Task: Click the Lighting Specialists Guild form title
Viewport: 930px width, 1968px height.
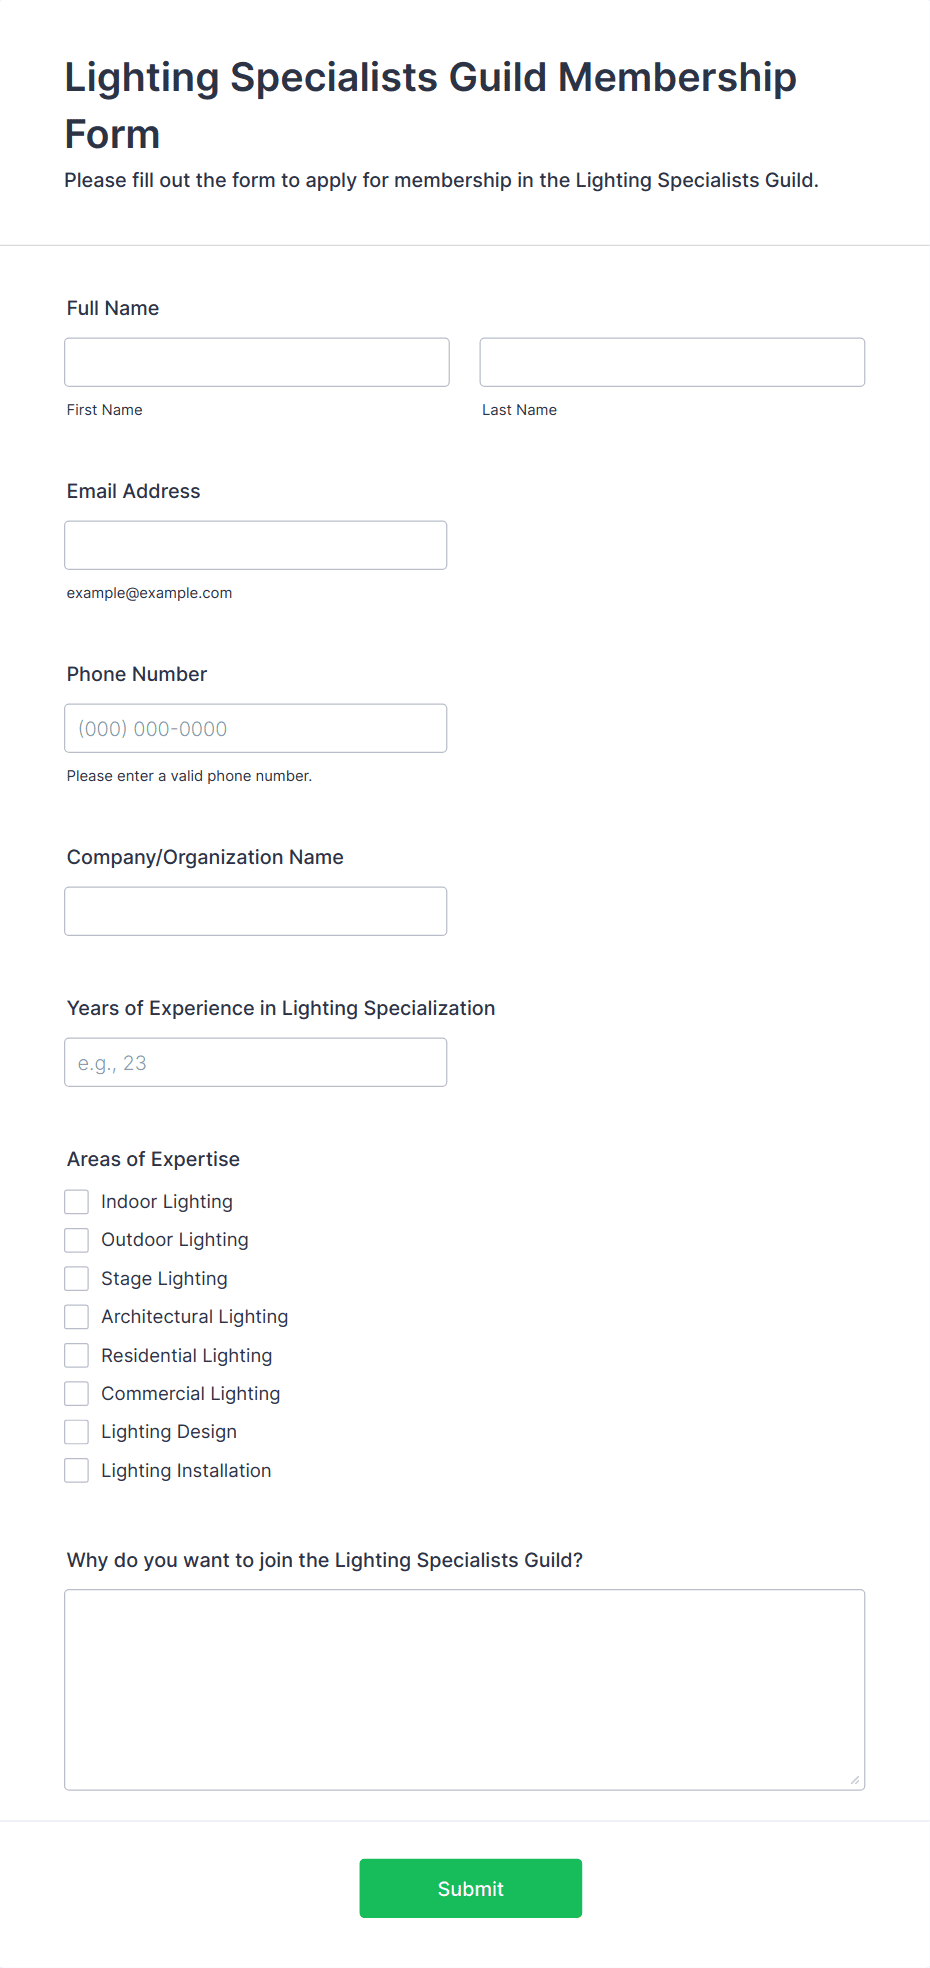Action: pos(431,105)
